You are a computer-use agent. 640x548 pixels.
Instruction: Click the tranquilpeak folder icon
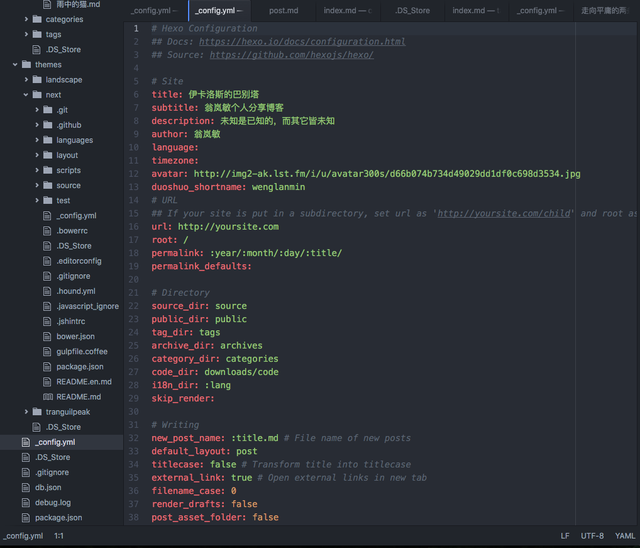click(x=37, y=412)
